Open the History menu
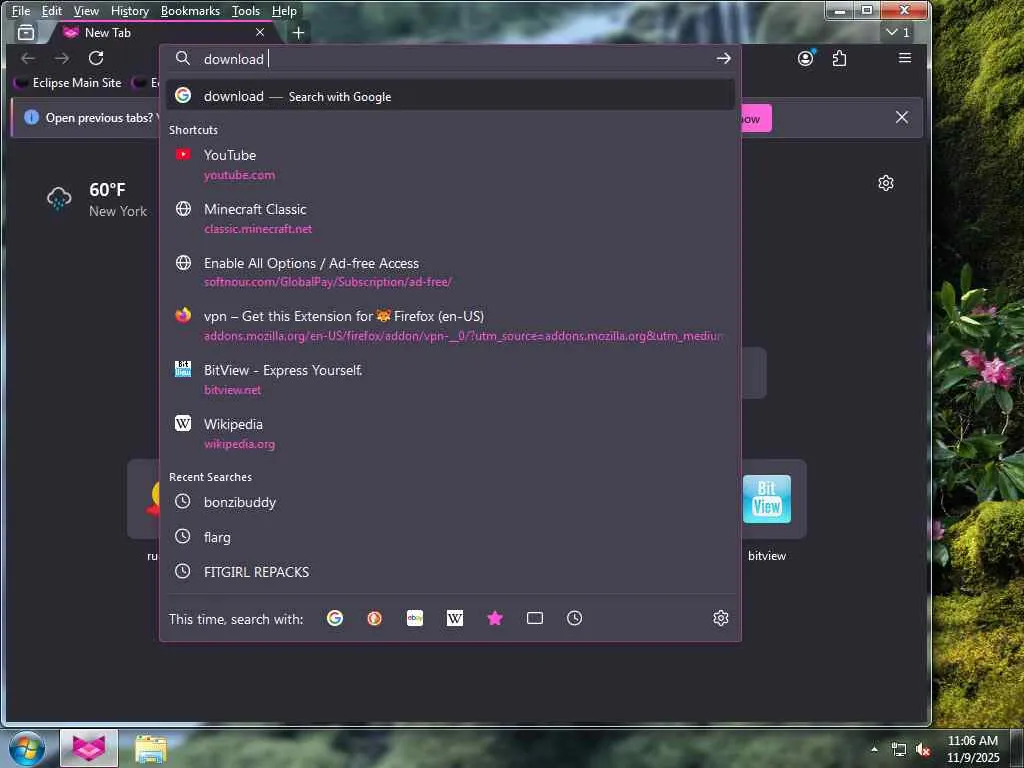This screenshot has height=768, width=1024. coord(130,10)
